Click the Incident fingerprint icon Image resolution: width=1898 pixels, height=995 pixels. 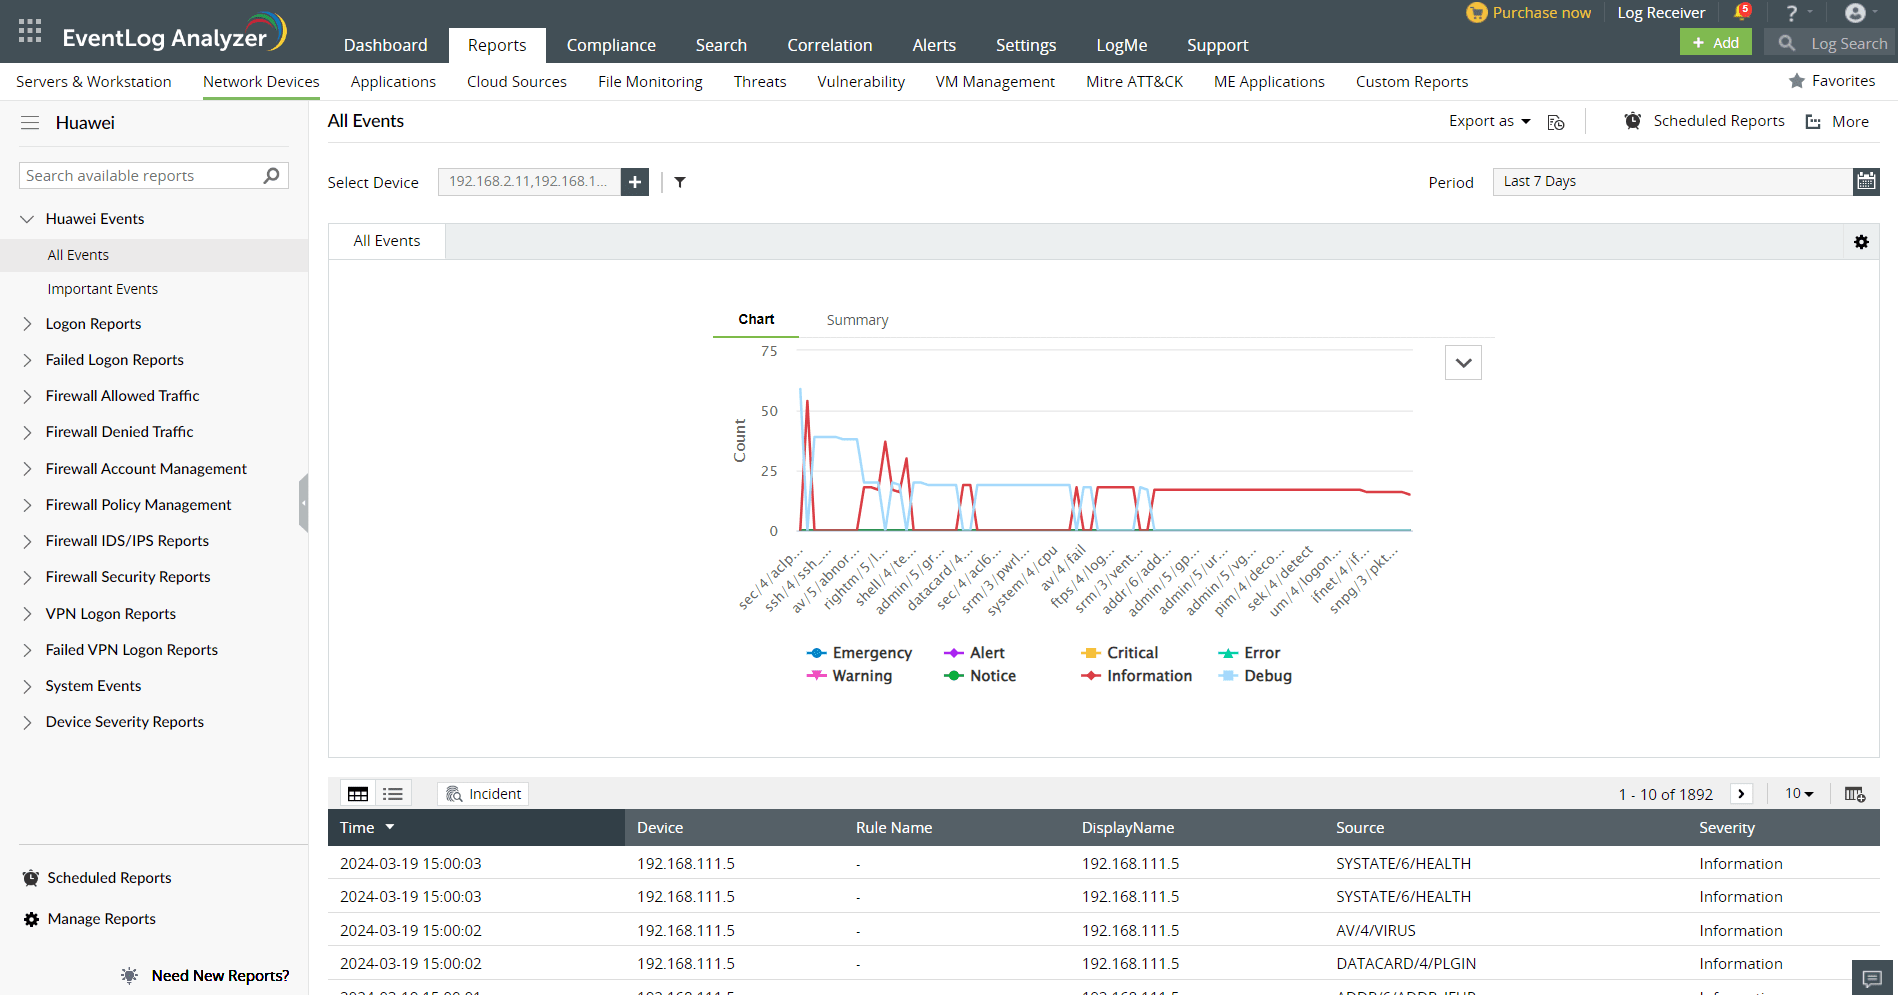point(456,793)
